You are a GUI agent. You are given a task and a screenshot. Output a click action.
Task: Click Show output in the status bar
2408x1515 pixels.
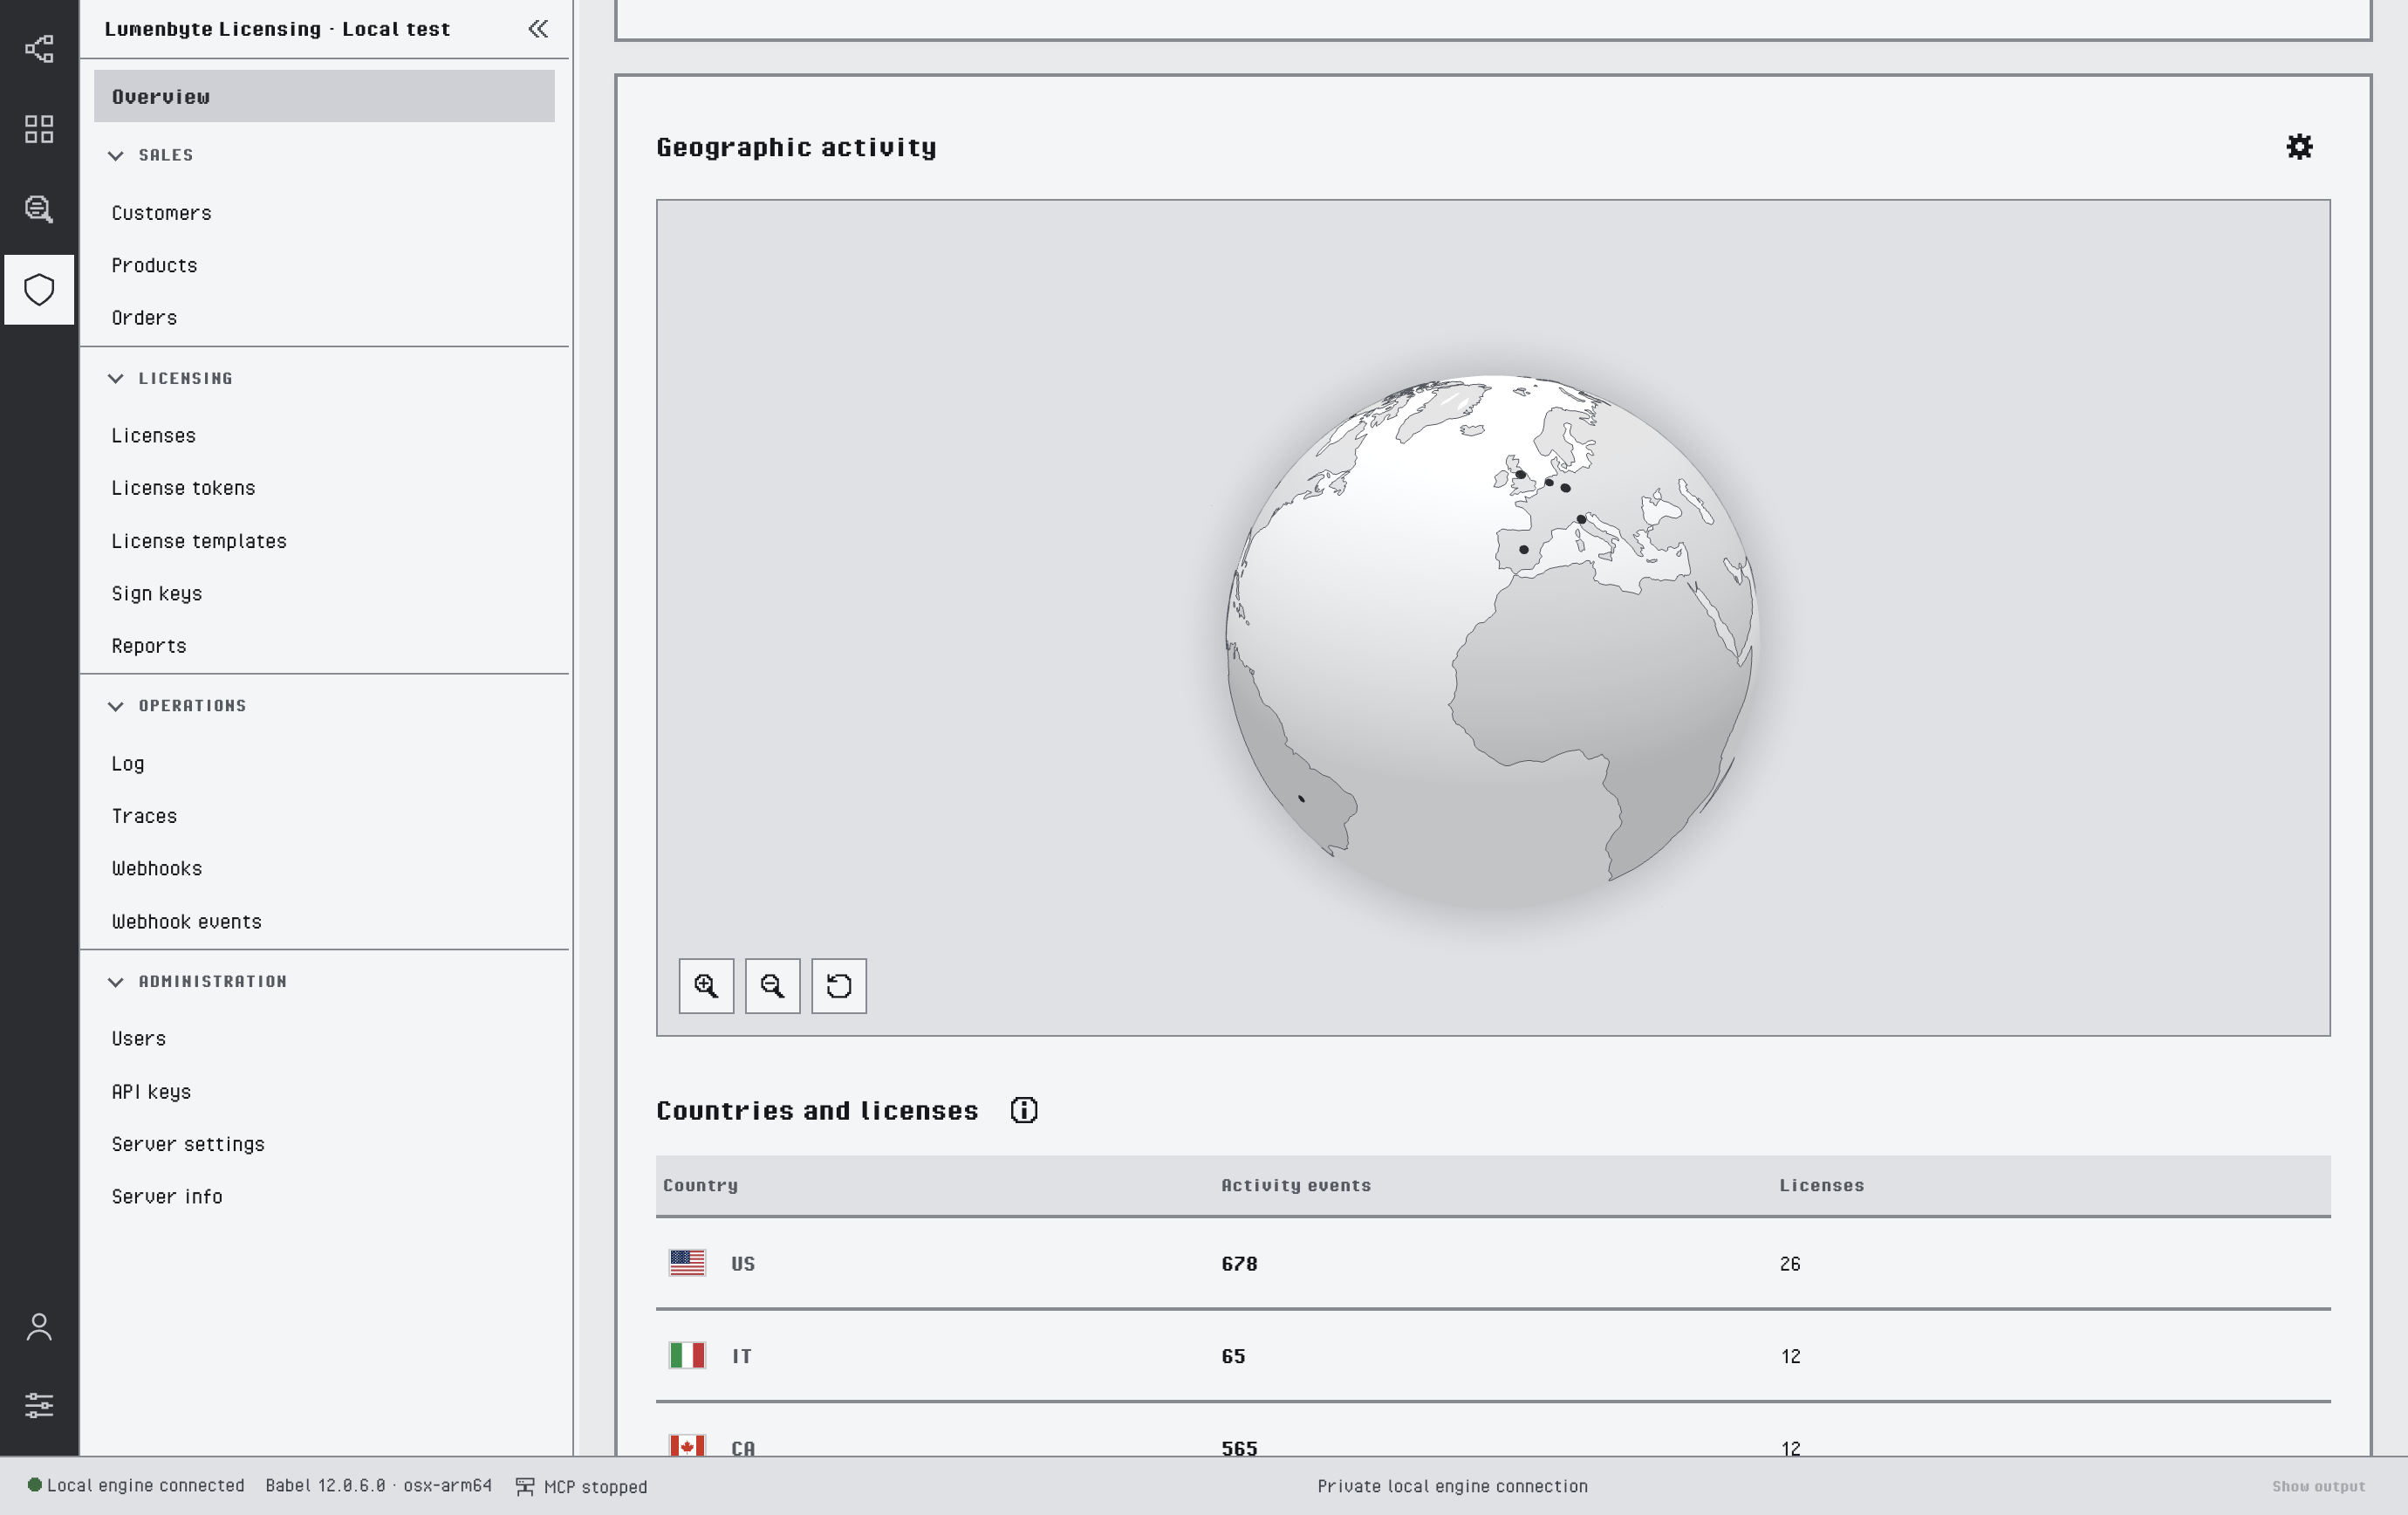2318,1487
